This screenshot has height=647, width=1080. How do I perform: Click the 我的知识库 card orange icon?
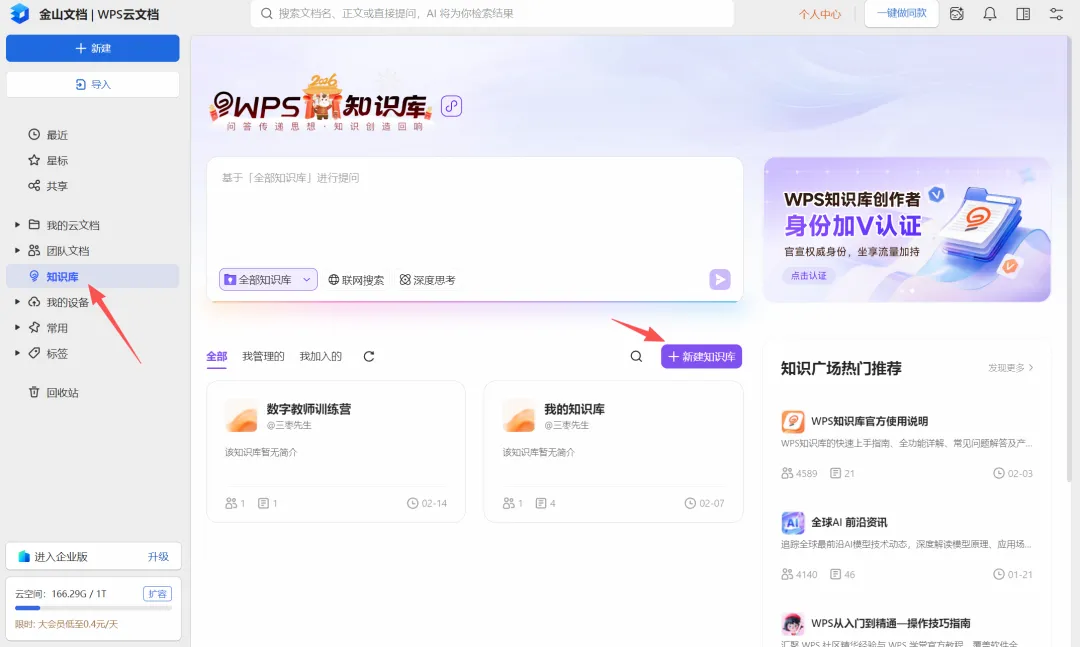coord(519,415)
